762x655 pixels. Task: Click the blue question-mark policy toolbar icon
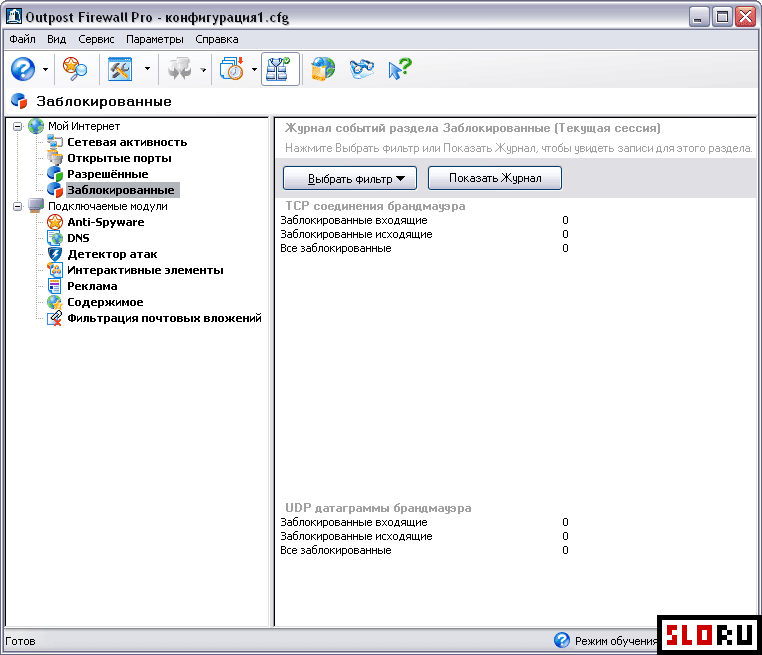(23, 69)
